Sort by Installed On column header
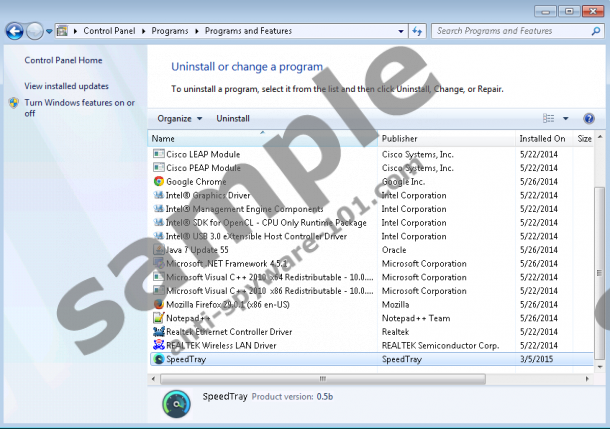 pos(541,138)
